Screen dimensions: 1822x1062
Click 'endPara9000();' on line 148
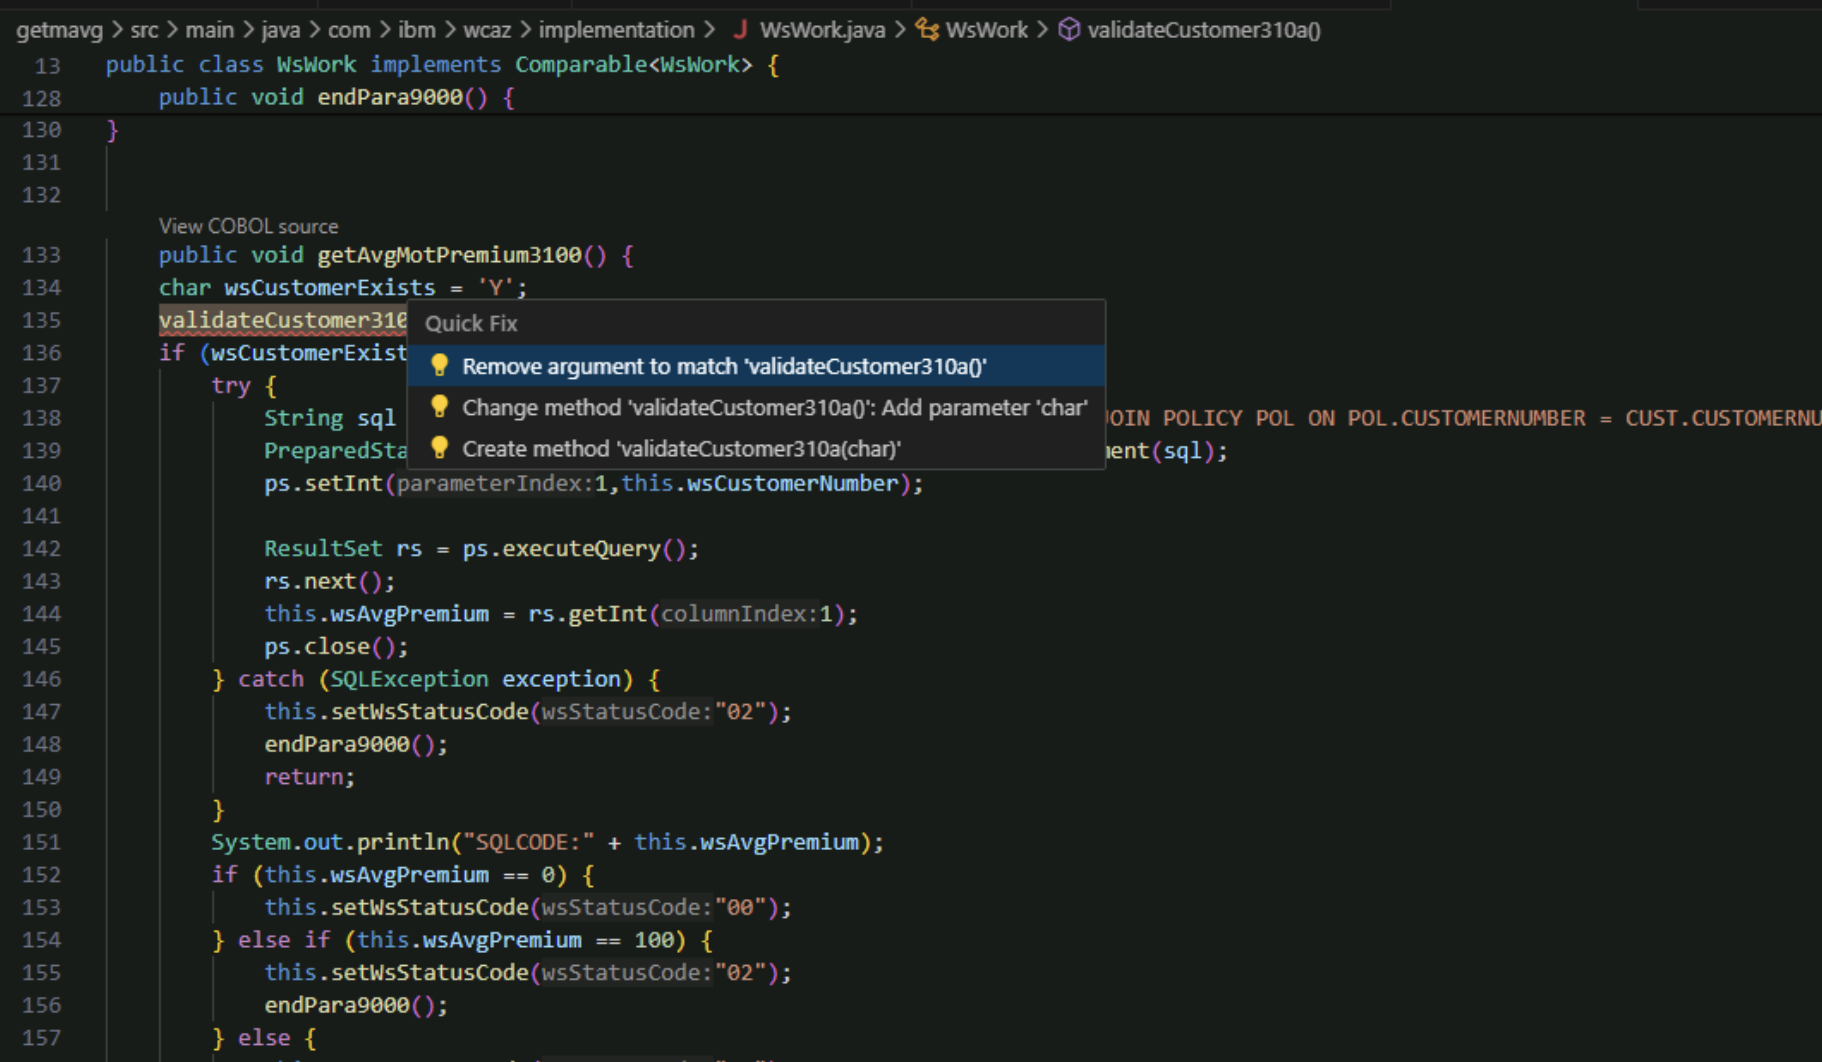[x=356, y=745]
